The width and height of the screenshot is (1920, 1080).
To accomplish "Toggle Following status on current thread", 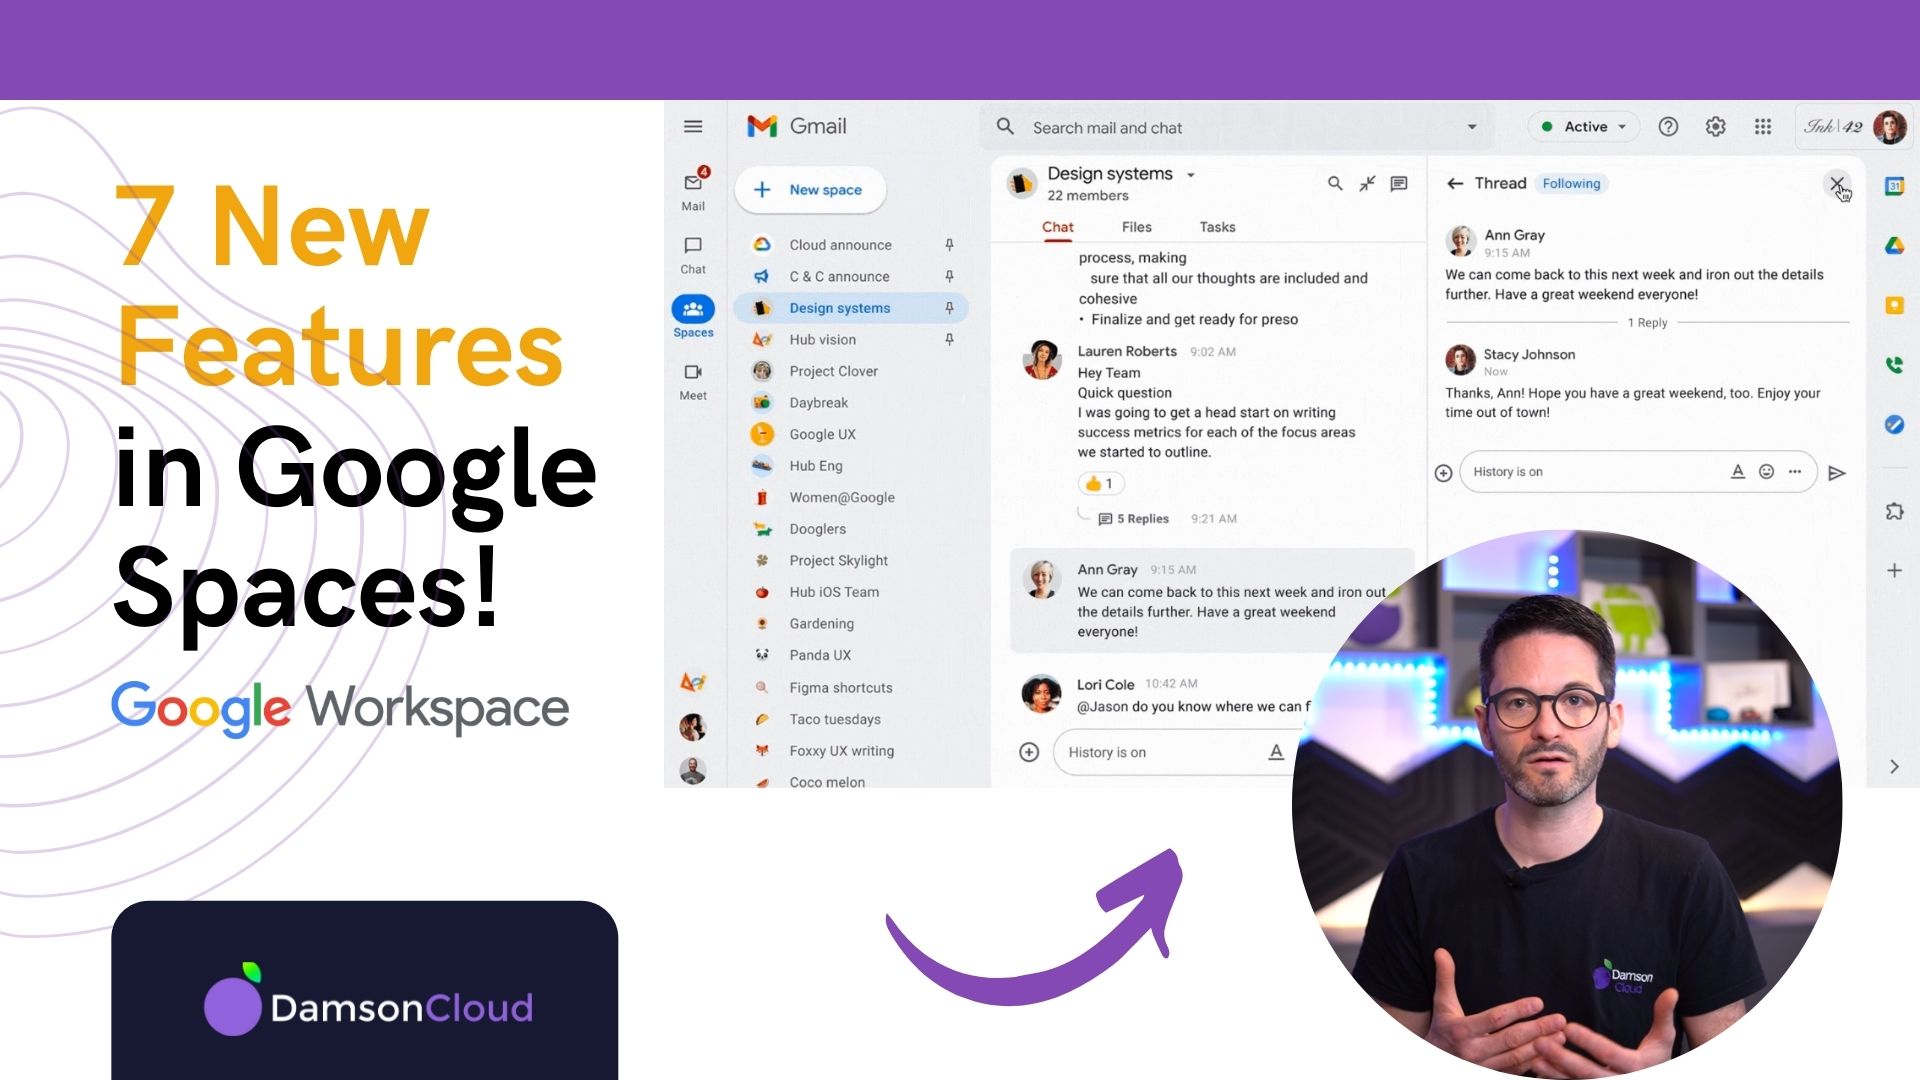I will point(1571,182).
